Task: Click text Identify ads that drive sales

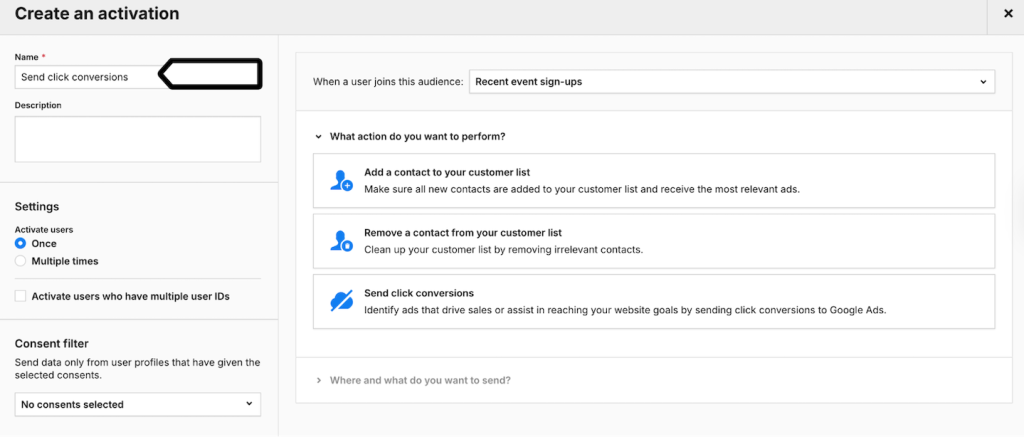Action: (x=625, y=310)
